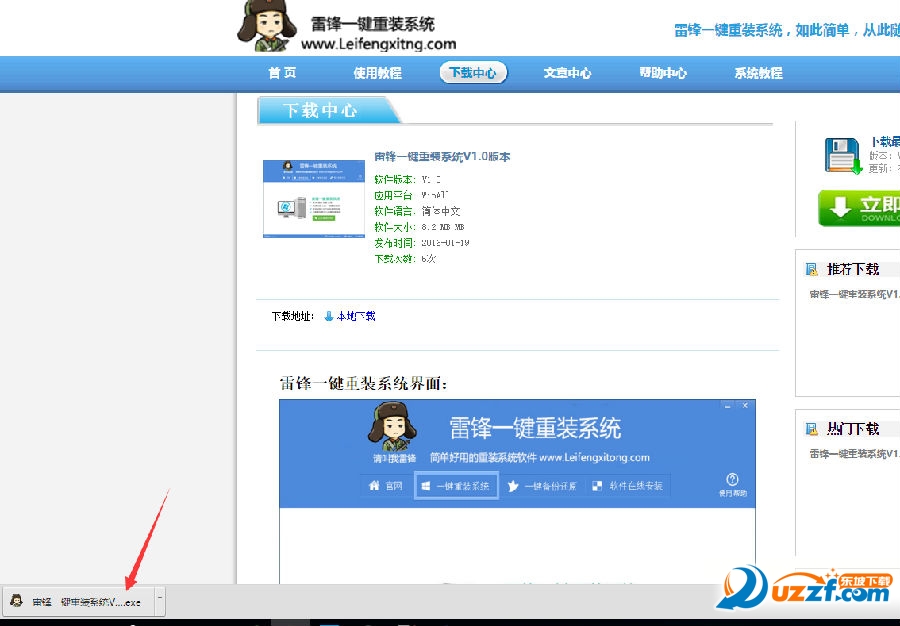Click the 推荐下载 software list entry
900x626 pixels.
(854, 294)
